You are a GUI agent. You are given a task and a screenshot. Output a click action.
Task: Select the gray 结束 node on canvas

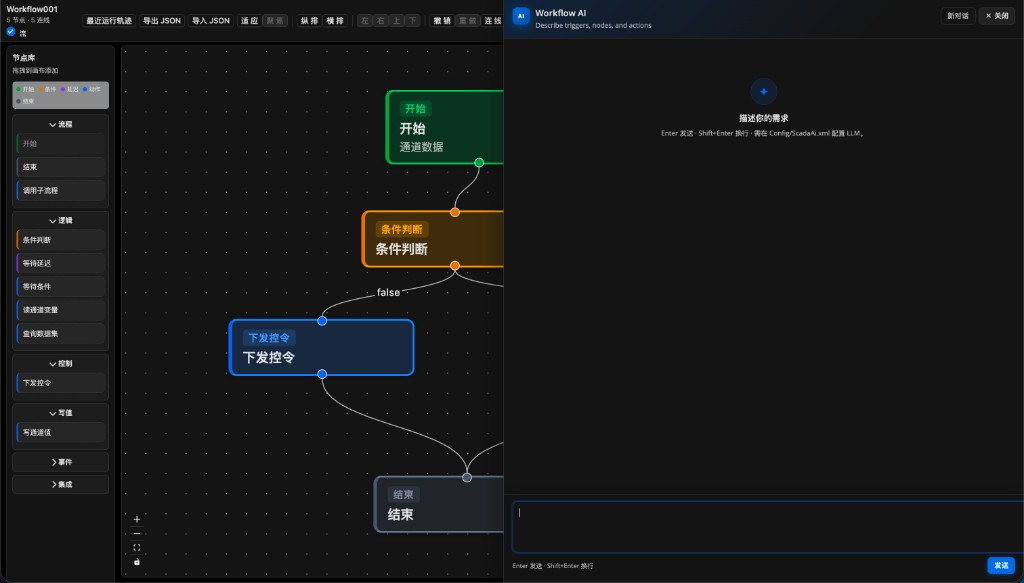coord(439,504)
